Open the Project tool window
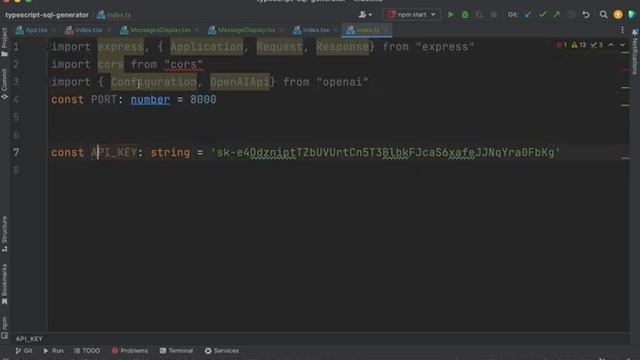This screenshot has width=640, height=360. tap(4, 42)
